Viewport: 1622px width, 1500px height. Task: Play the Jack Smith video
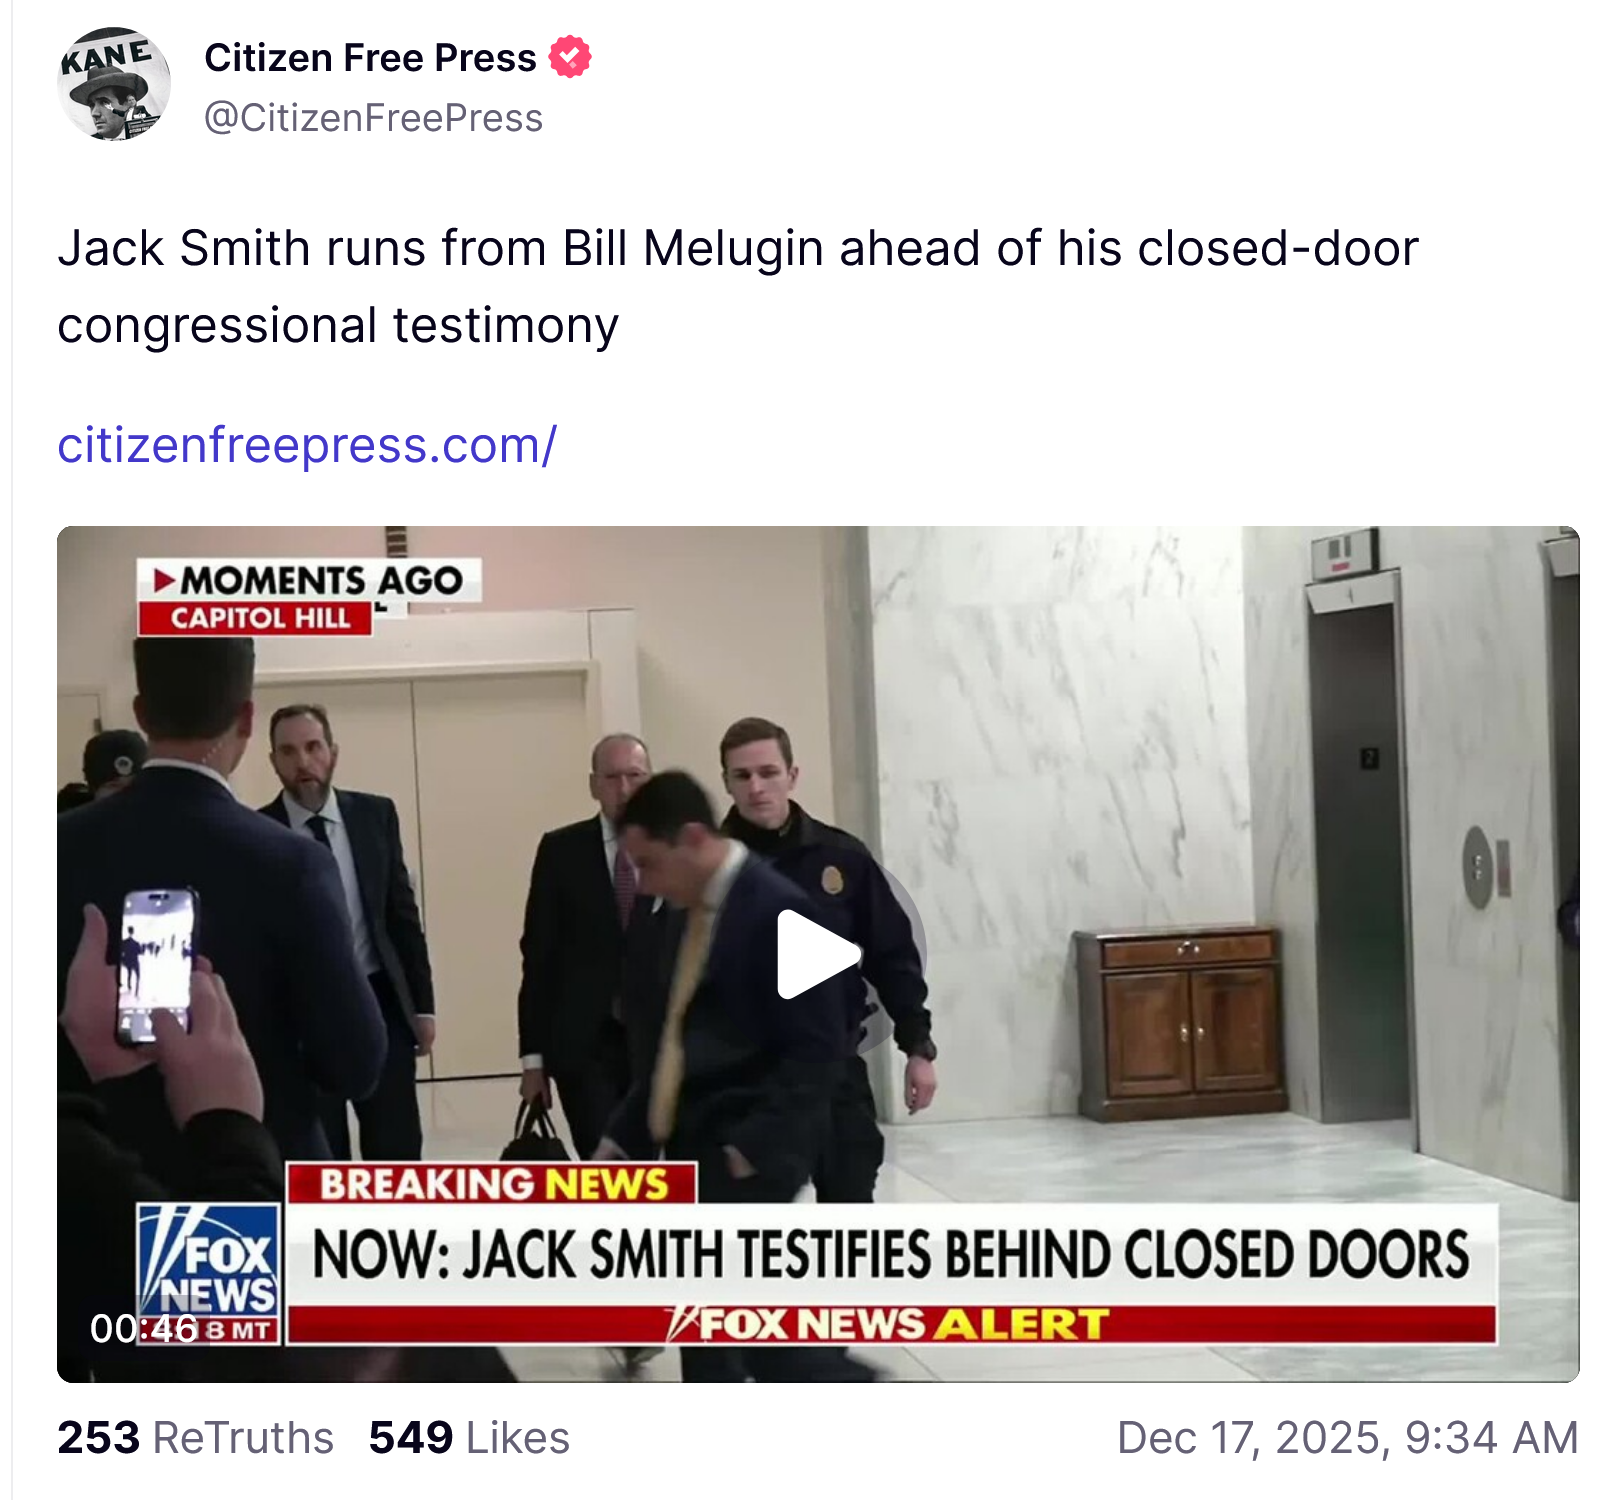(818, 954)
